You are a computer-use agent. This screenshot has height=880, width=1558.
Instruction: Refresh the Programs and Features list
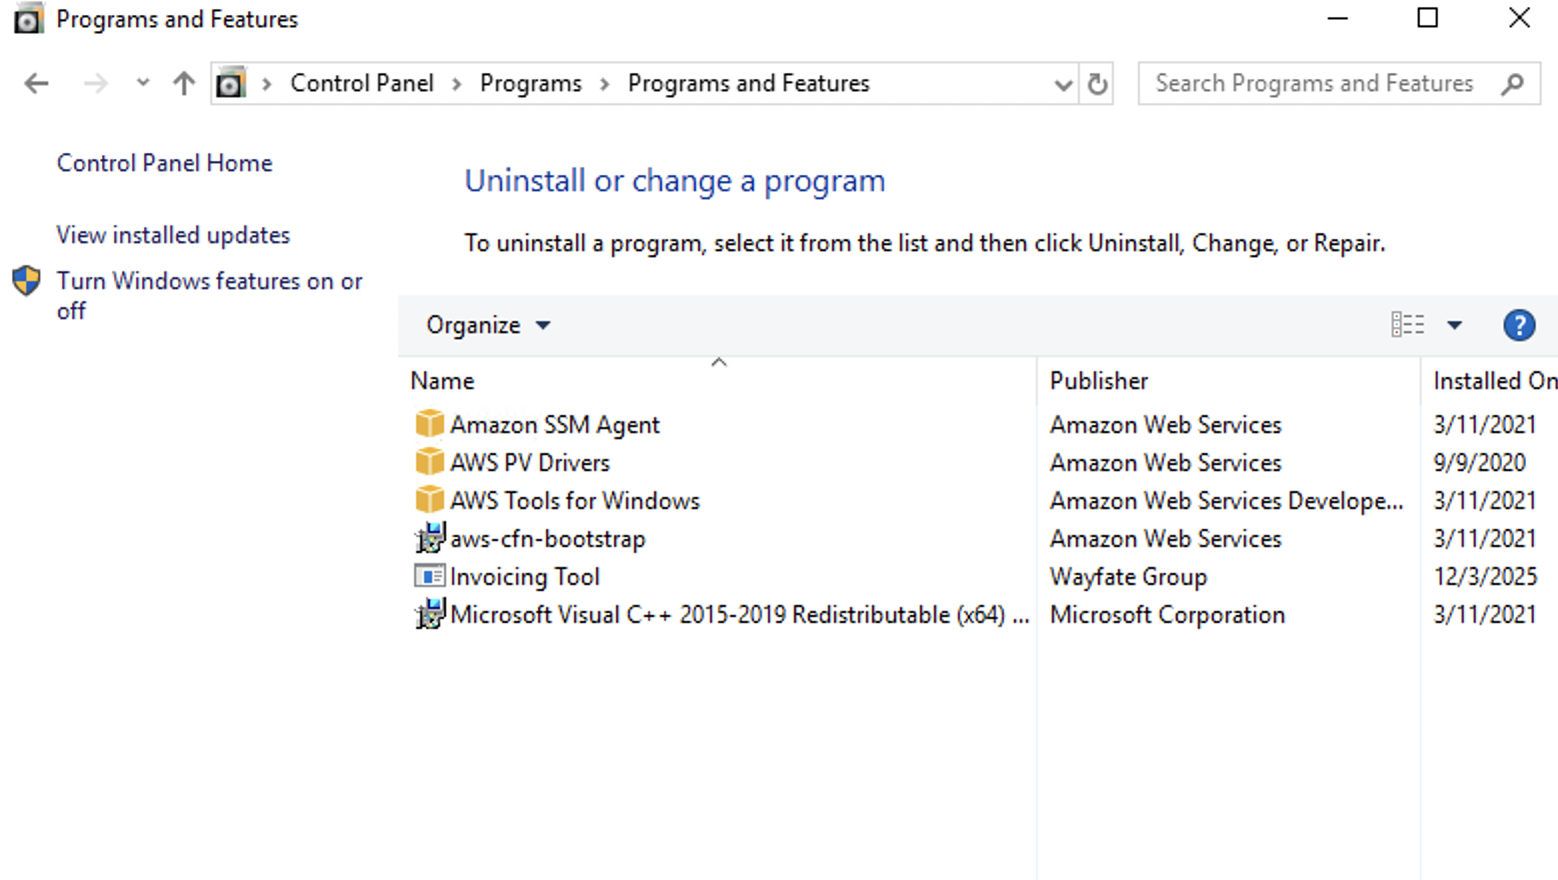tap(1097, 84)
